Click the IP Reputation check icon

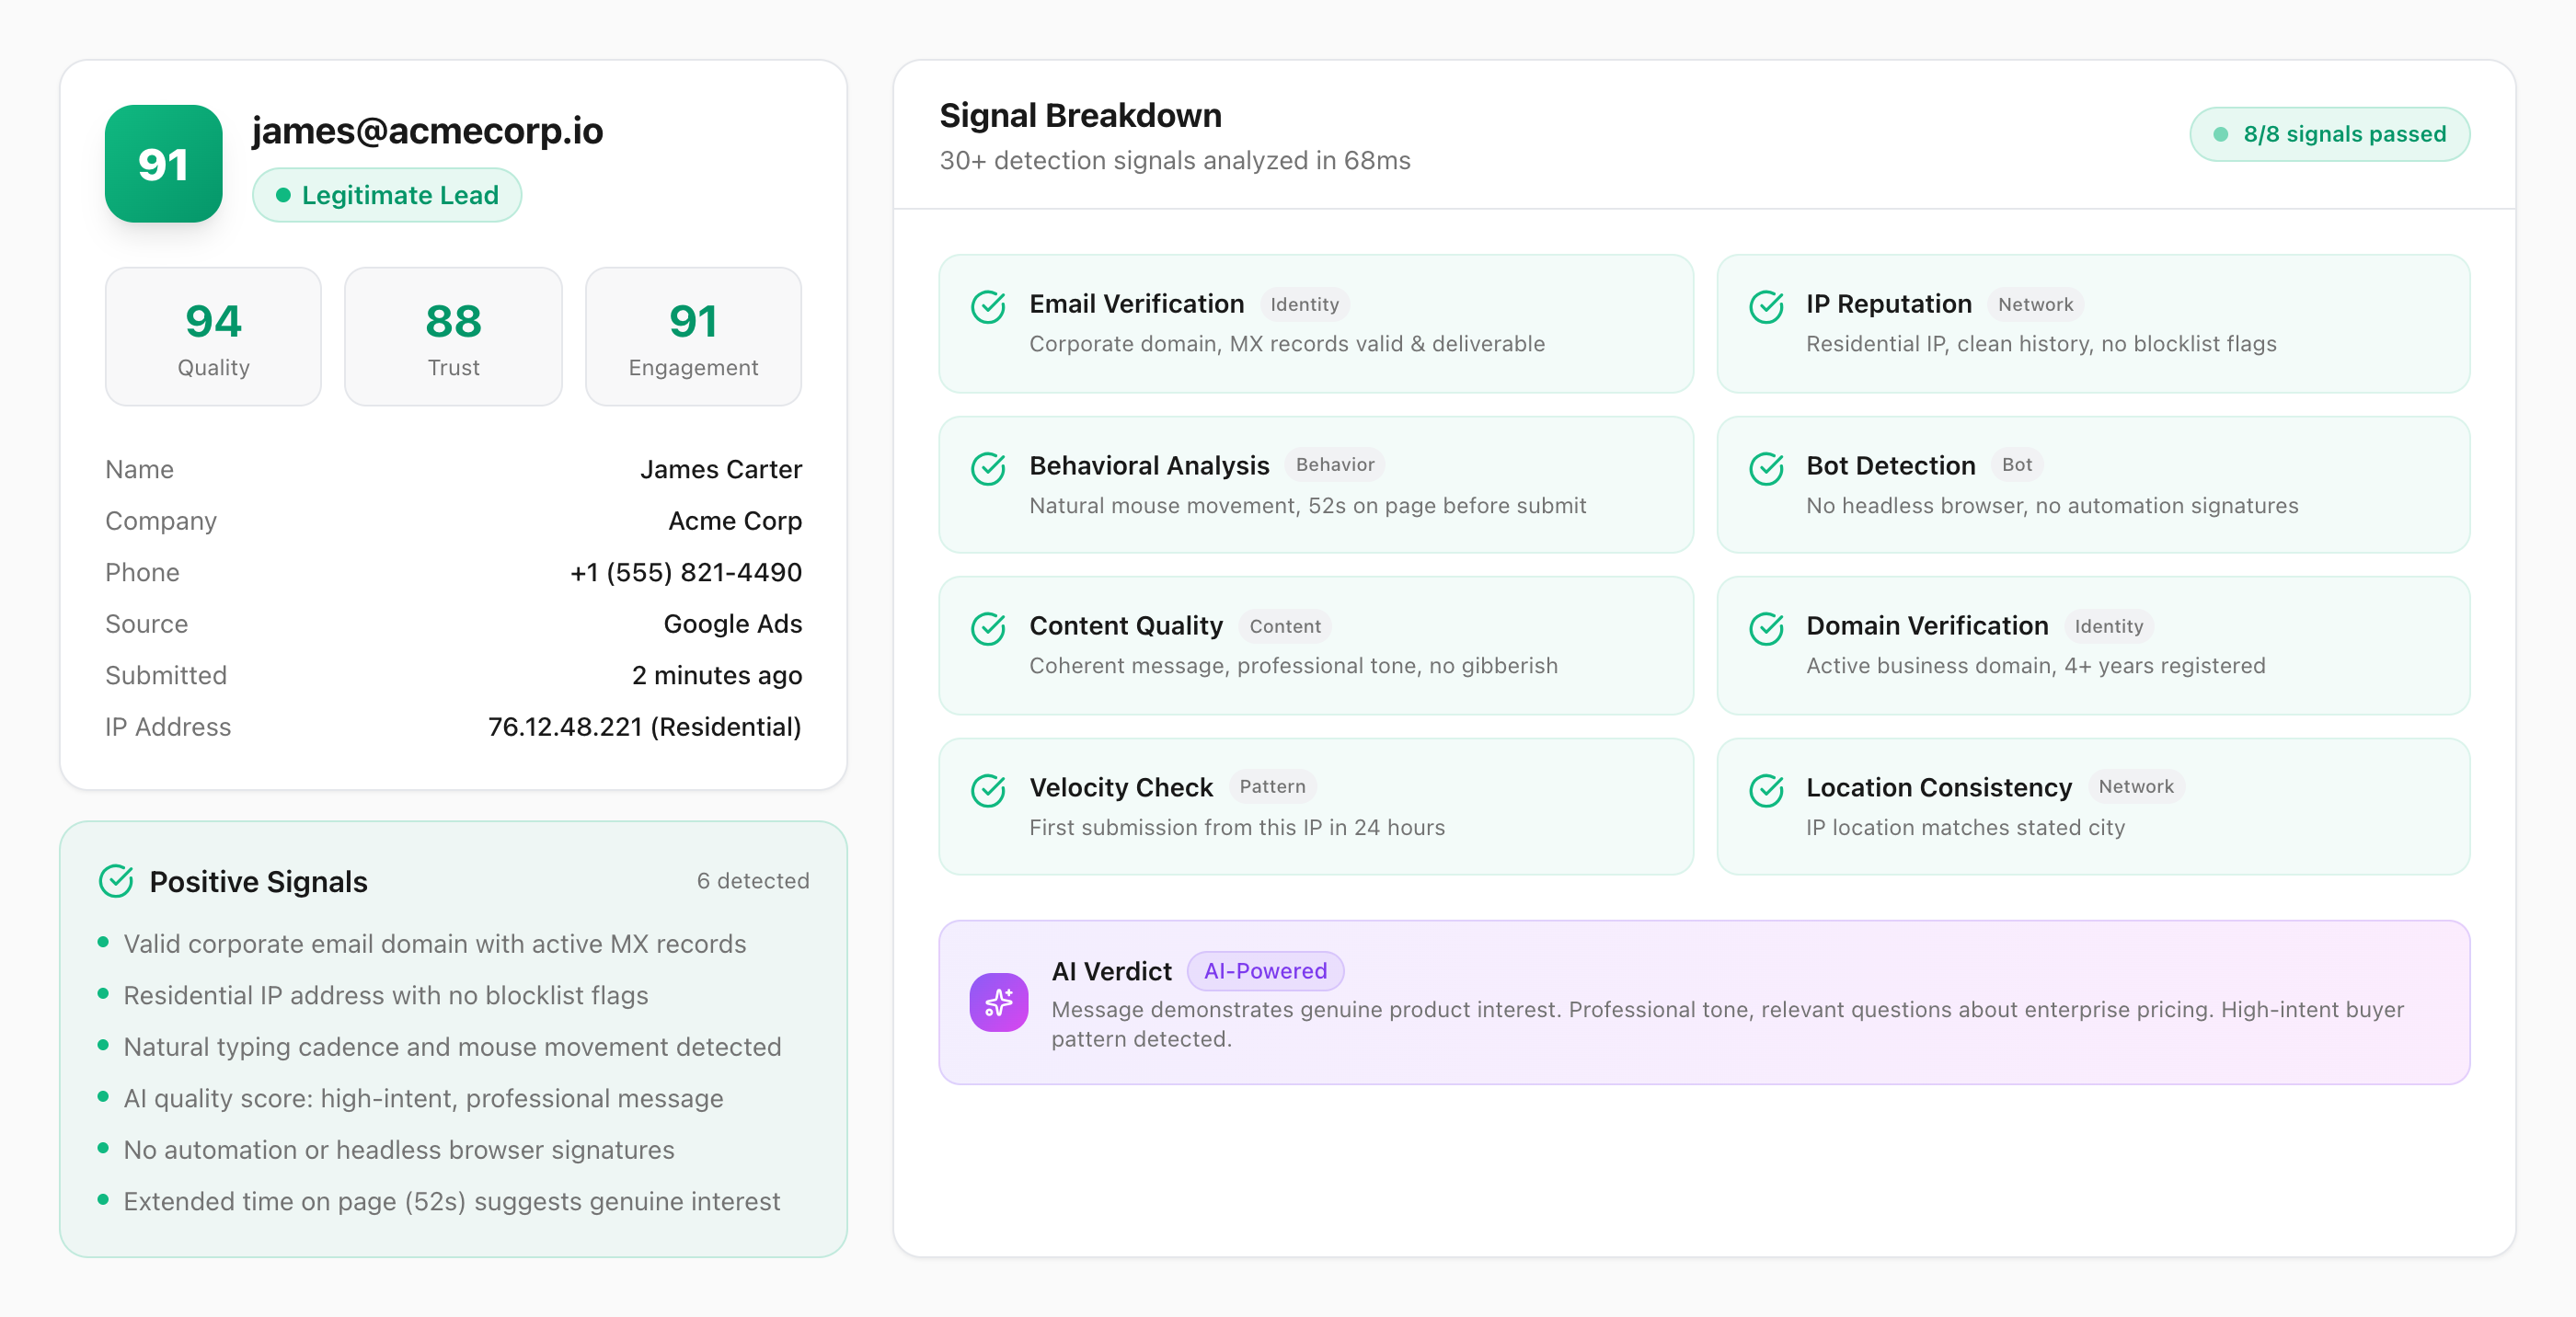tap(1766, 307)
